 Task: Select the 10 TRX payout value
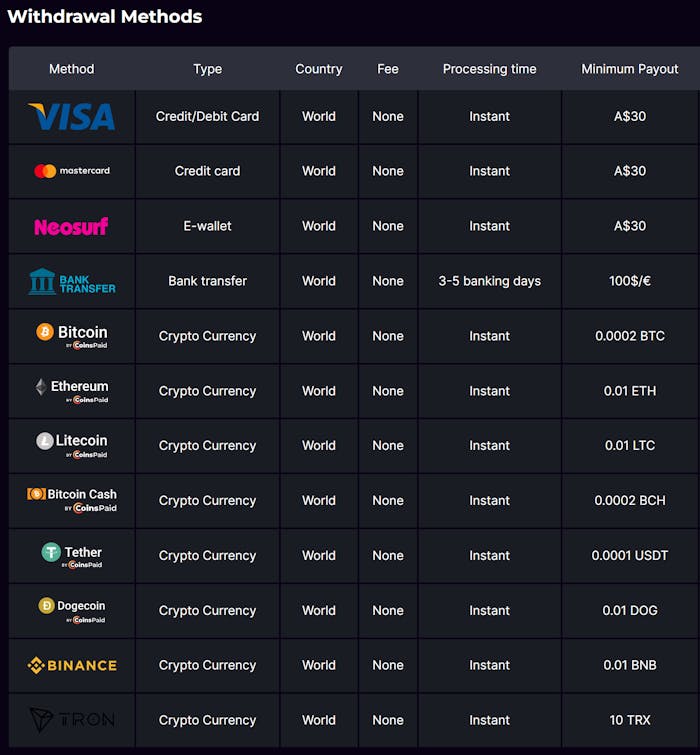[630, 720]
